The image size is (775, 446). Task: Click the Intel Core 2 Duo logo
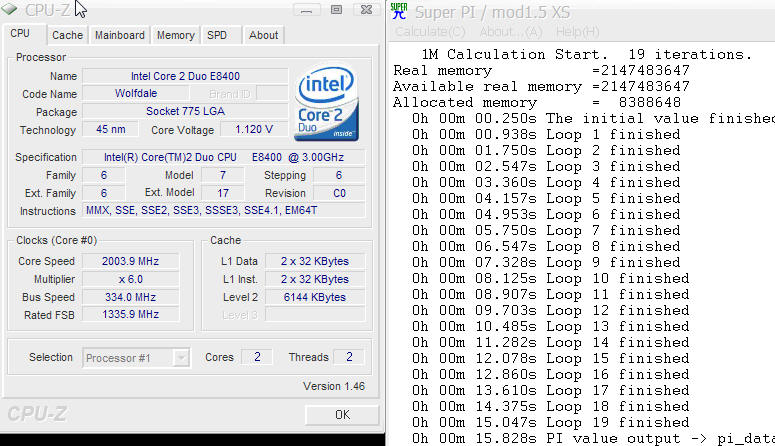click(x=325, y=105)
